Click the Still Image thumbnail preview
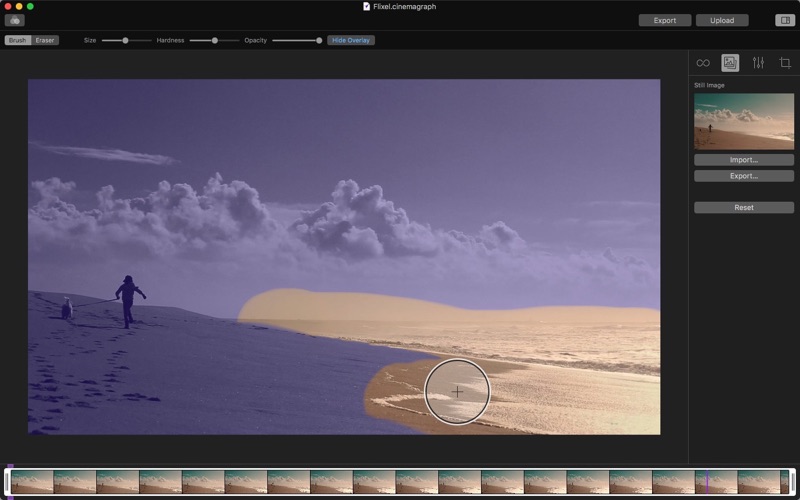This screenshot has width=800, height=500. pos(744,122)
